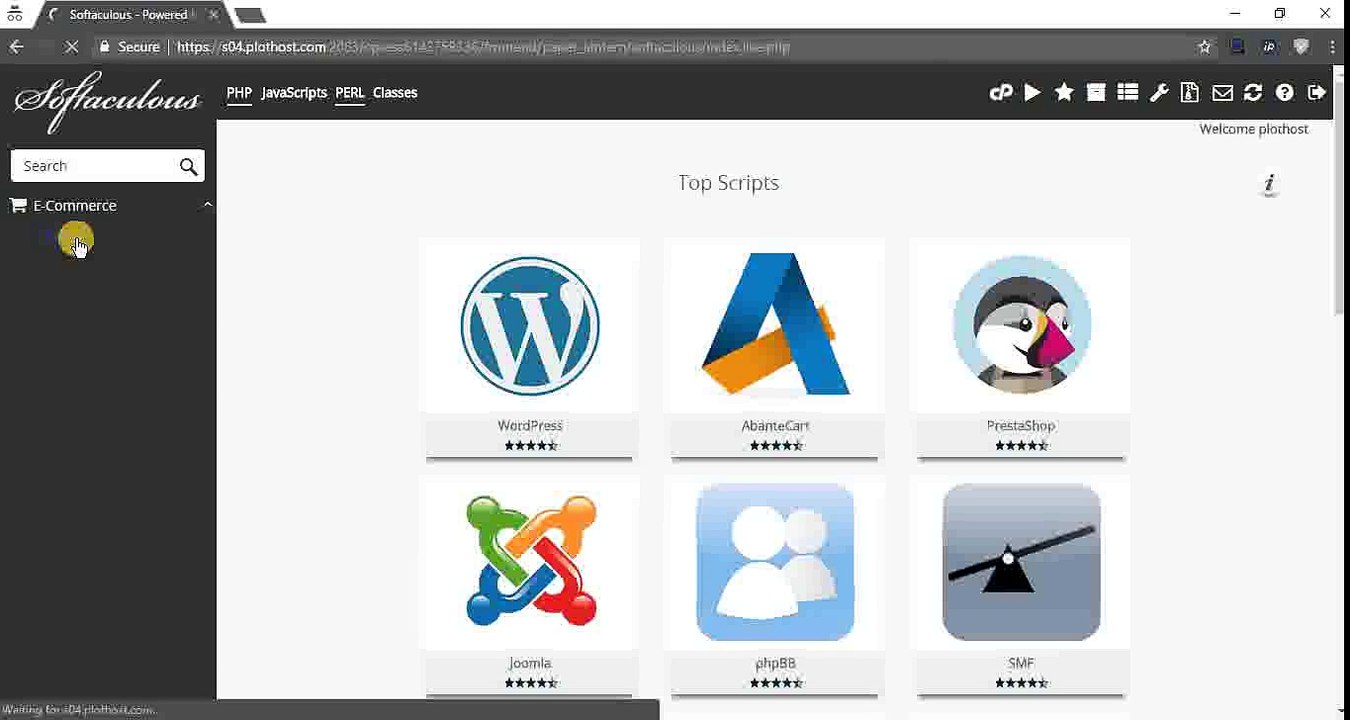Open the cPanel control panel icon
1350x720 pixels.
click(x=1000, y=93)
